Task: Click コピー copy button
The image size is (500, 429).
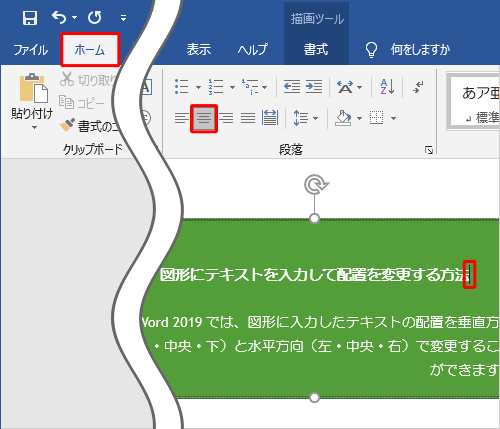Action: (82, 103)
